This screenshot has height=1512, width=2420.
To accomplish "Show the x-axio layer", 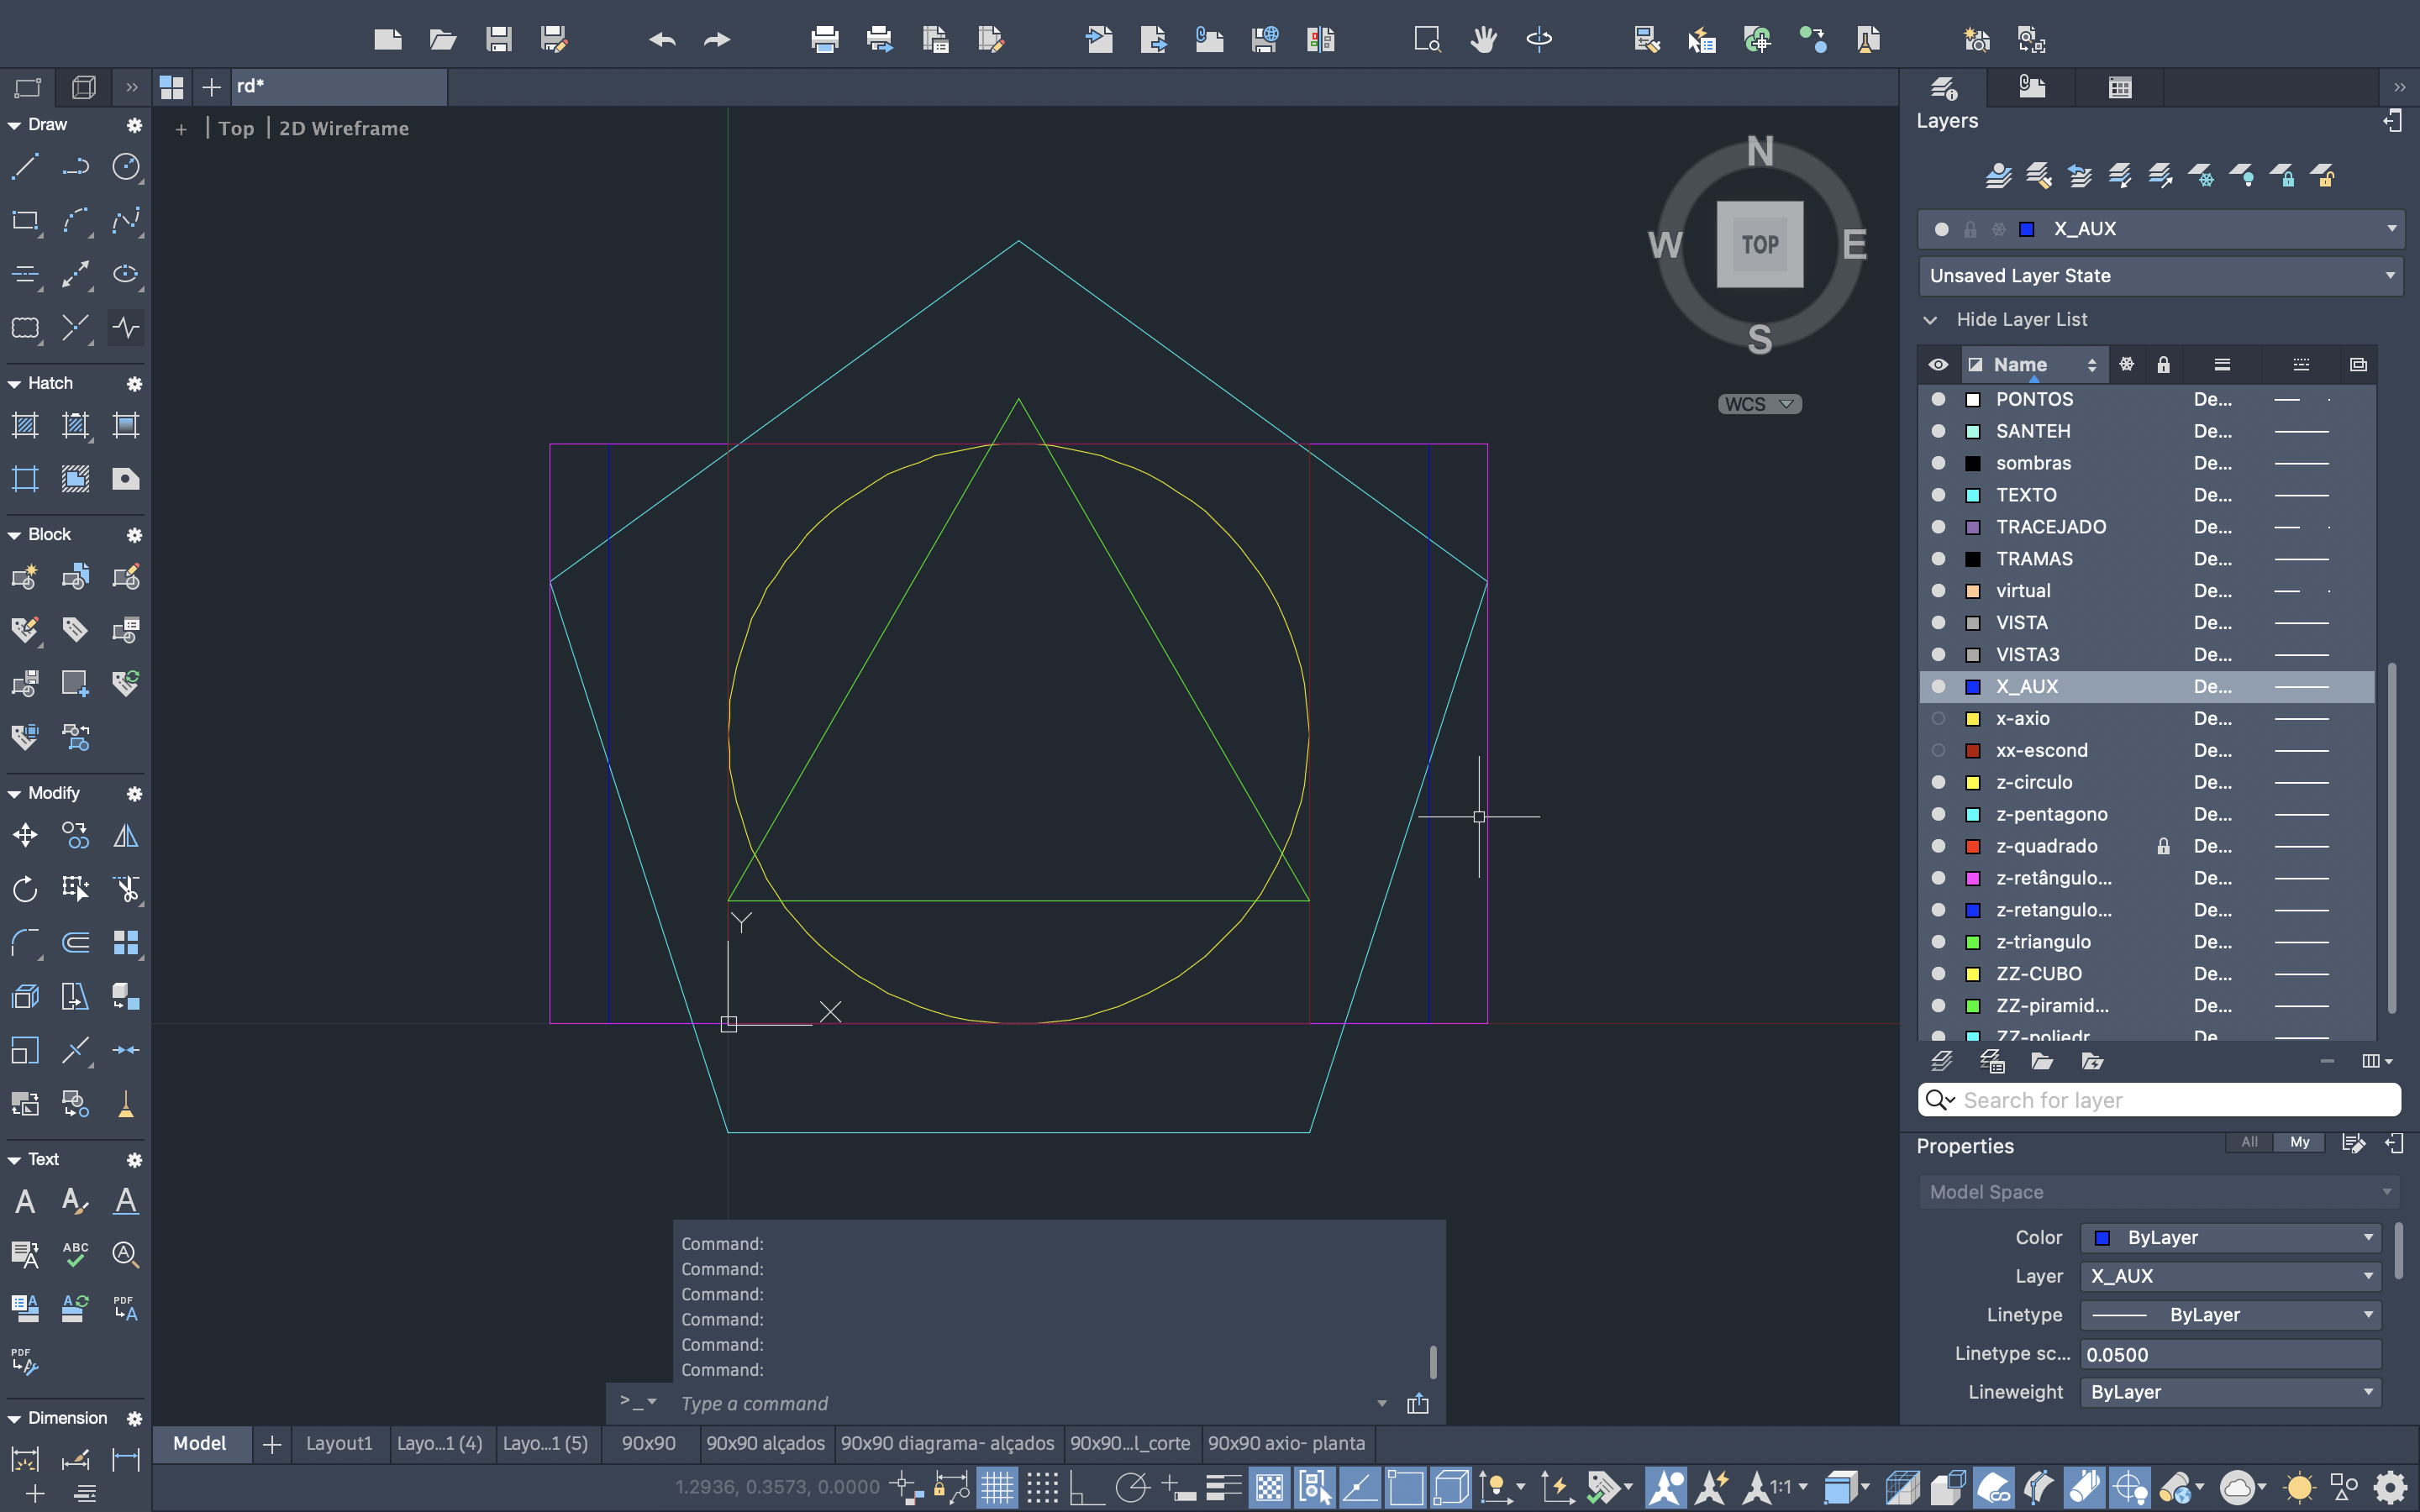I will (x=1938, y=719).
